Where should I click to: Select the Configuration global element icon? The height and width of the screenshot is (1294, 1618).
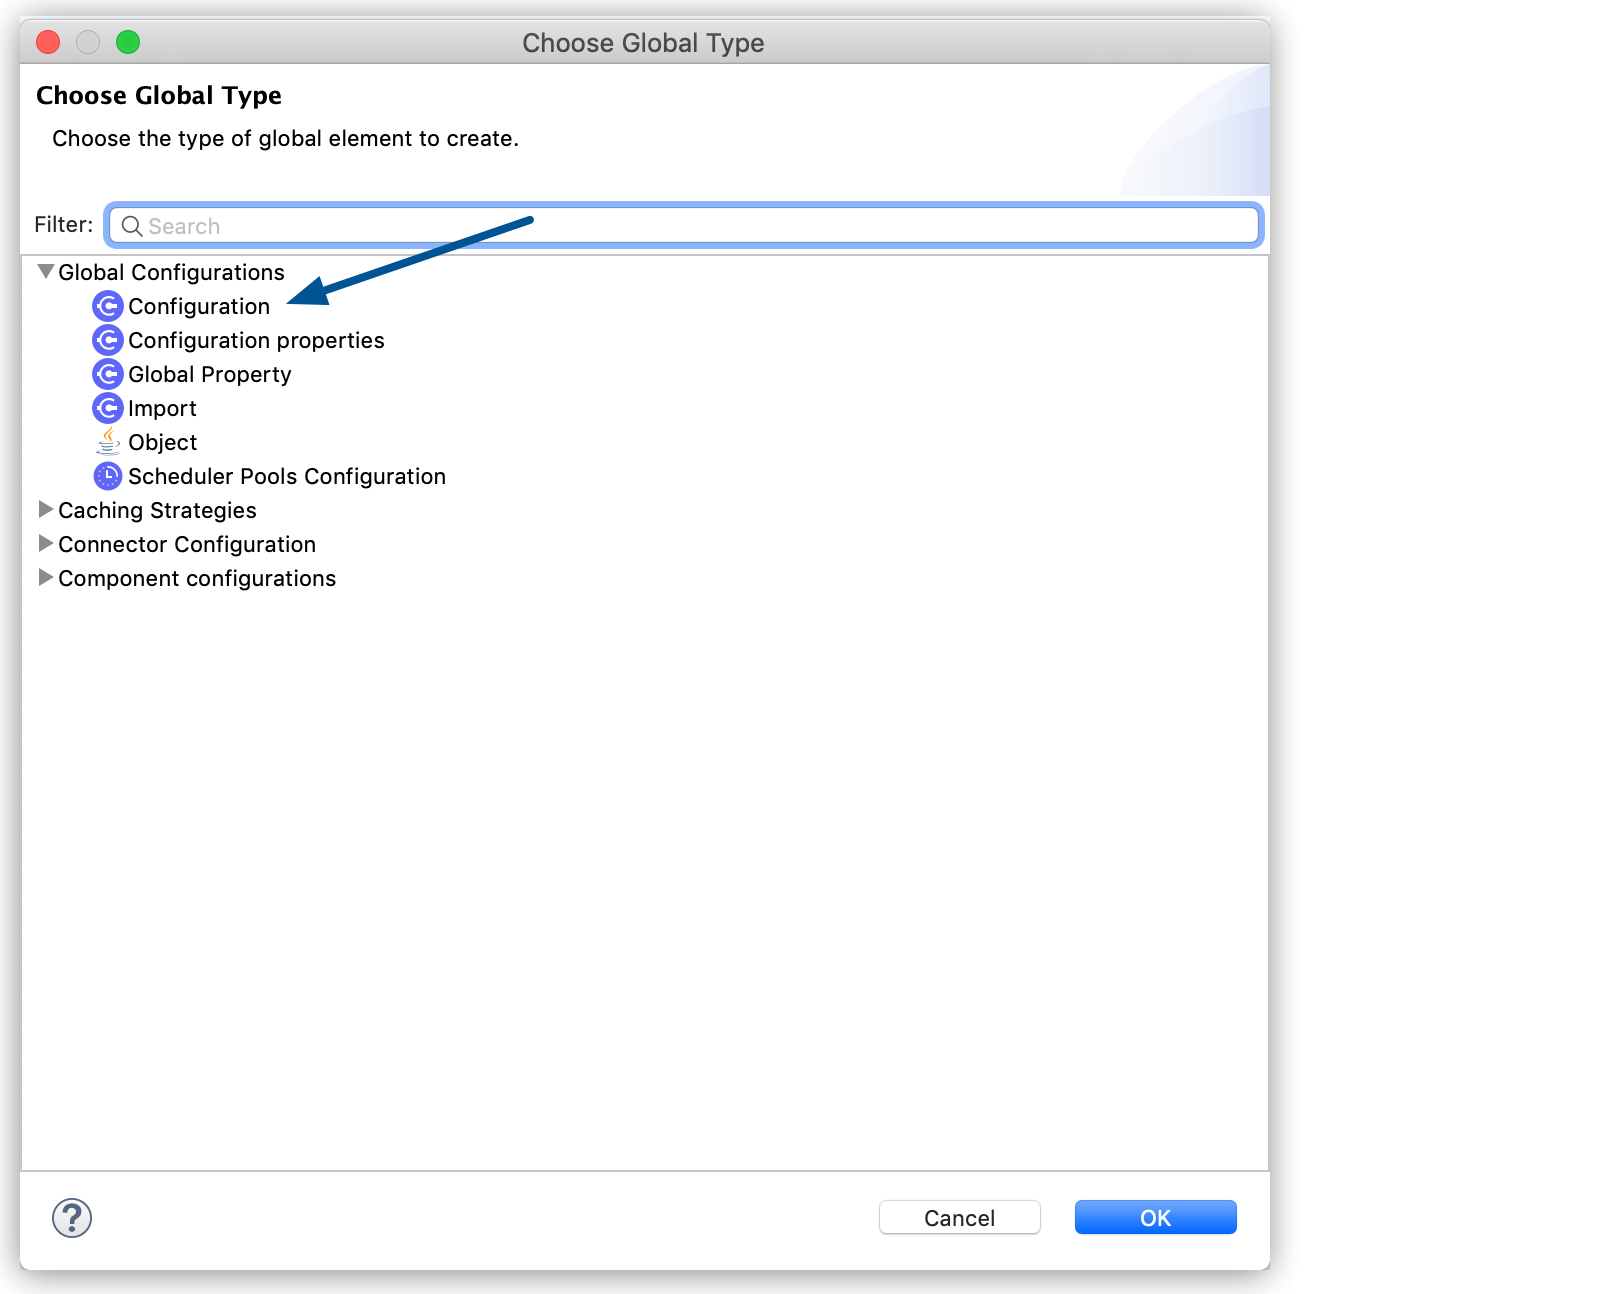point(108,306)
